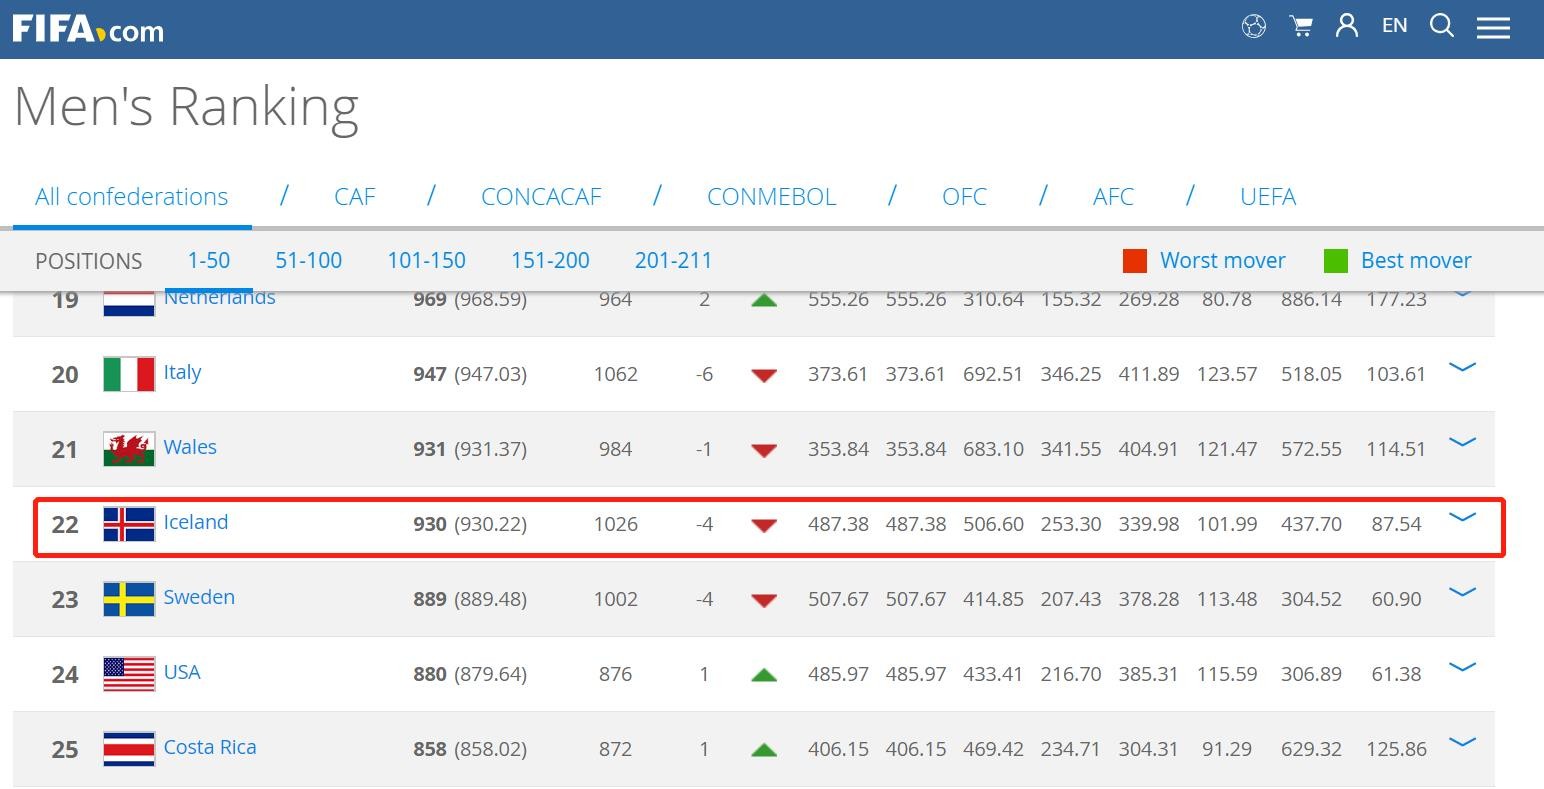
Task: Switch to the CONCACAF tab
Action: 541,196
